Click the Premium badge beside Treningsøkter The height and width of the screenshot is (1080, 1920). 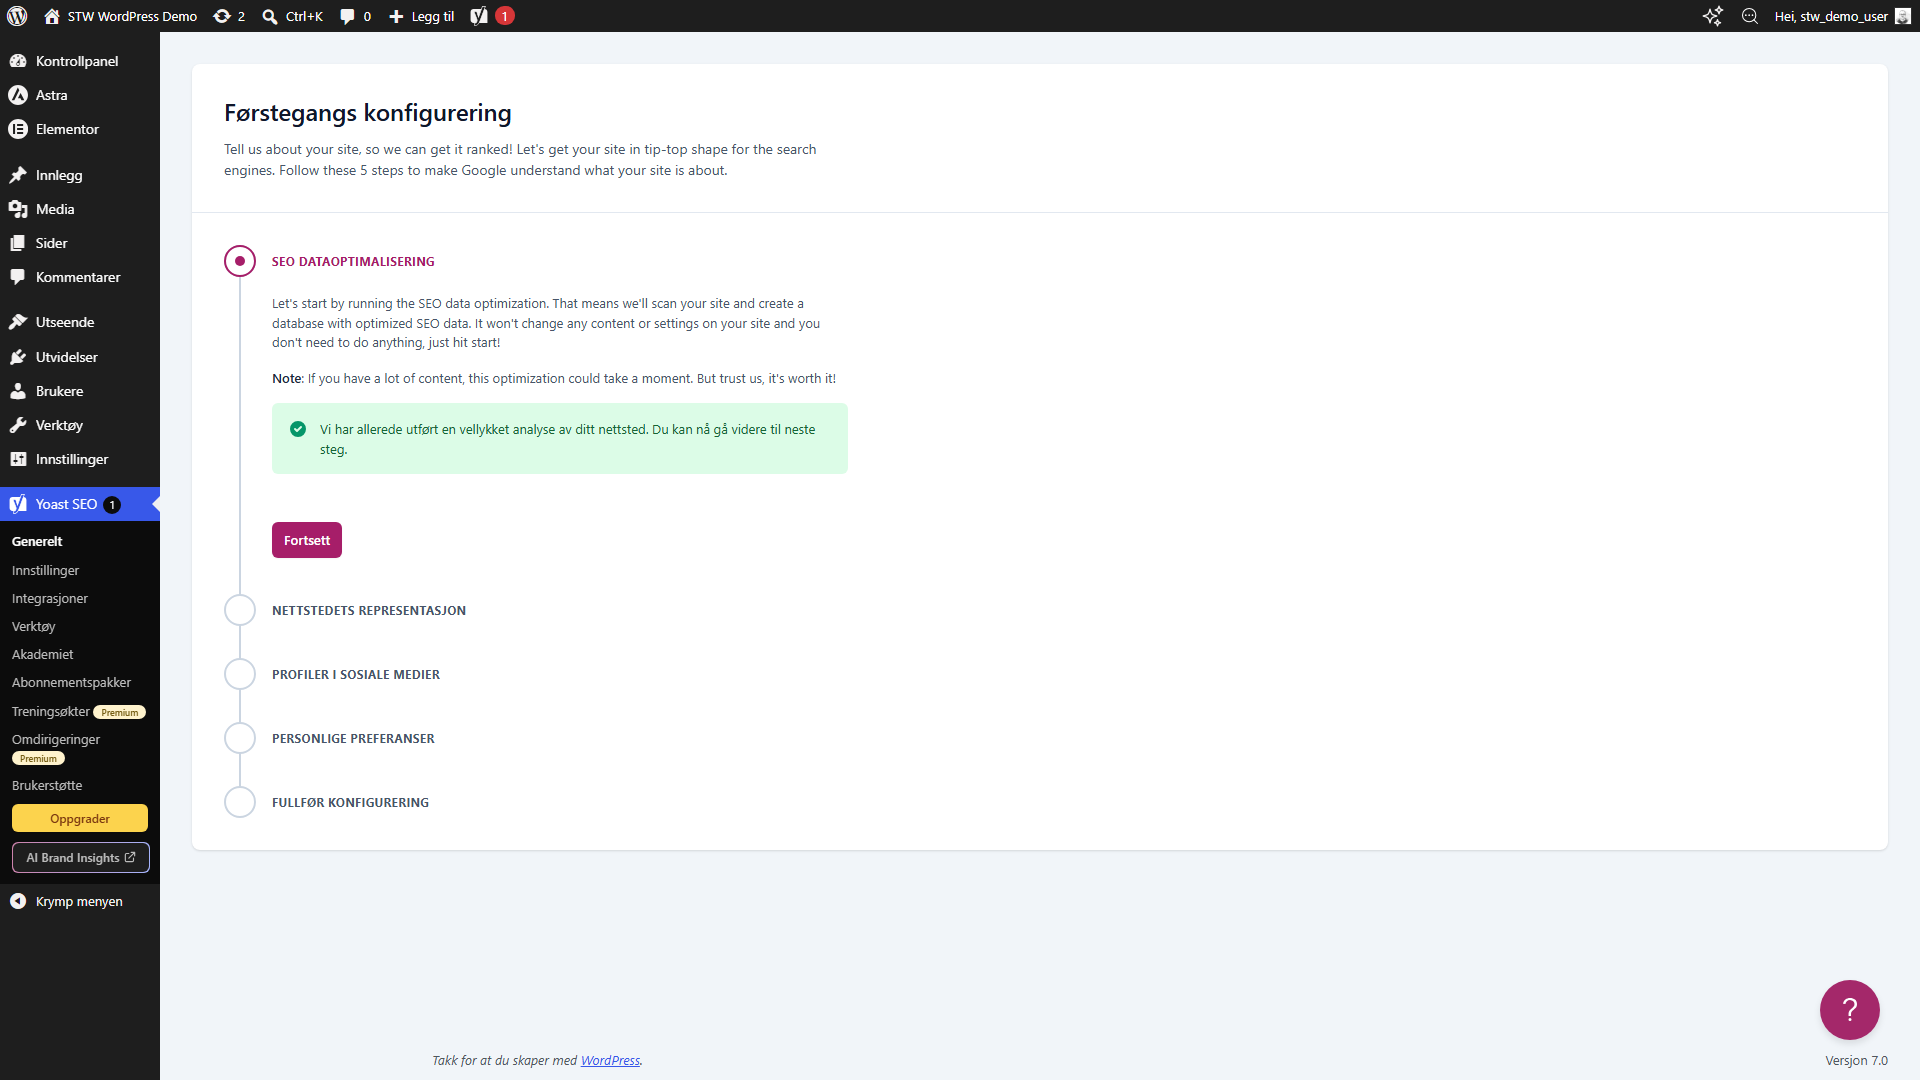120,712
